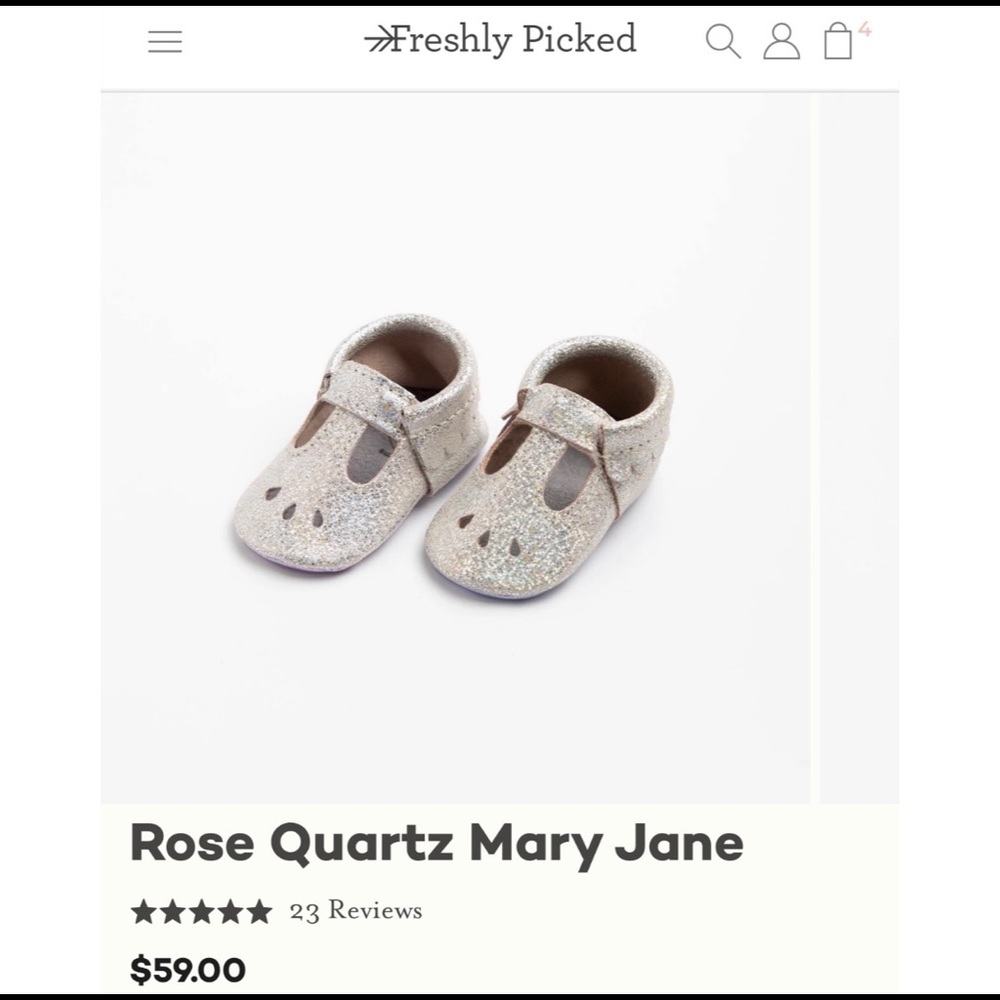The image size is (1000, 1000).
Task: Open the search icon
Action: tap(724, 41)
